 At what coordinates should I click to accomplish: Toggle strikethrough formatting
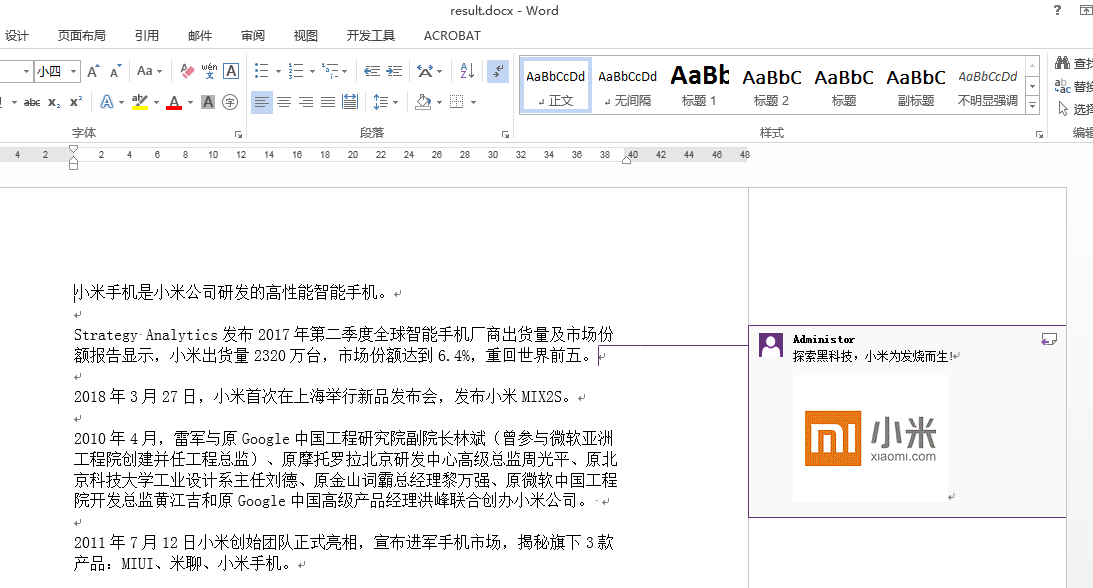(32, 102)
